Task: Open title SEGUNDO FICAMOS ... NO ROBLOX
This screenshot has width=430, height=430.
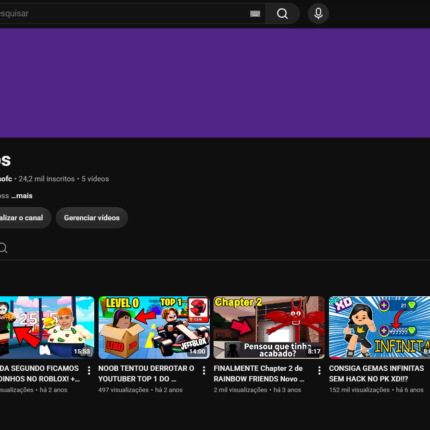Action: click(x=40, y=373)
